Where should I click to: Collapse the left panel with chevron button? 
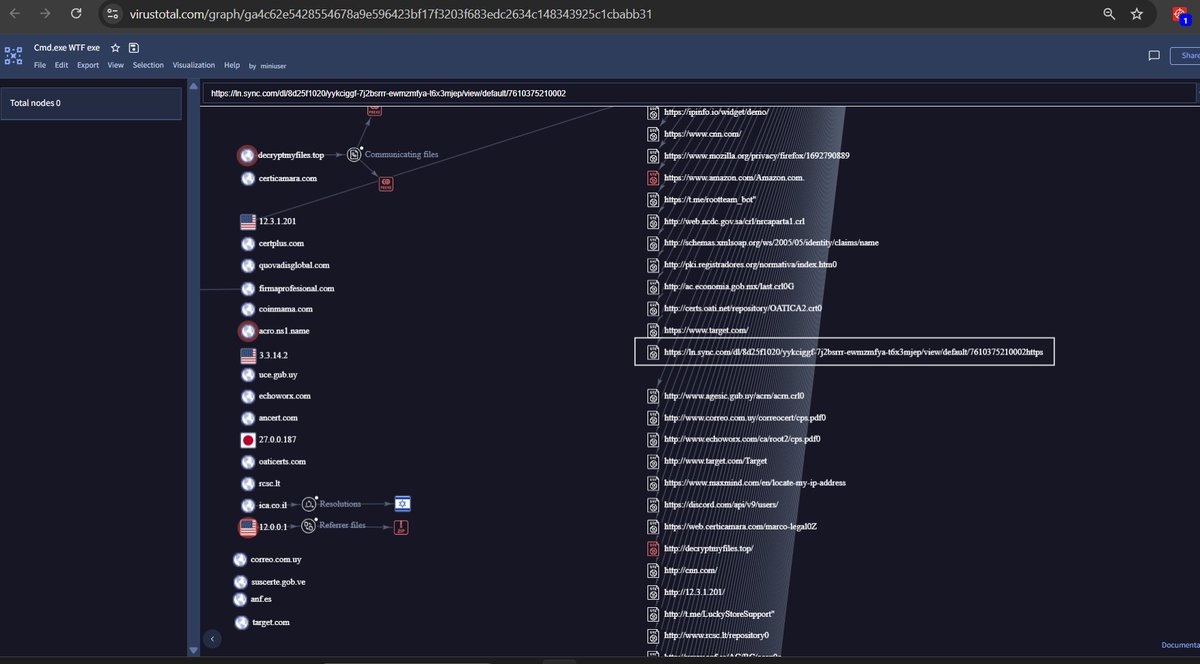click(211, 638)
